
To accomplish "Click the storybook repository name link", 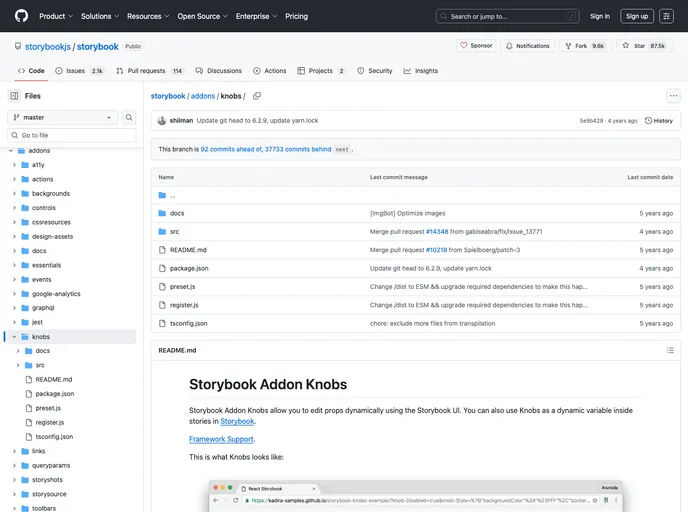I will (x=97, y=47).
